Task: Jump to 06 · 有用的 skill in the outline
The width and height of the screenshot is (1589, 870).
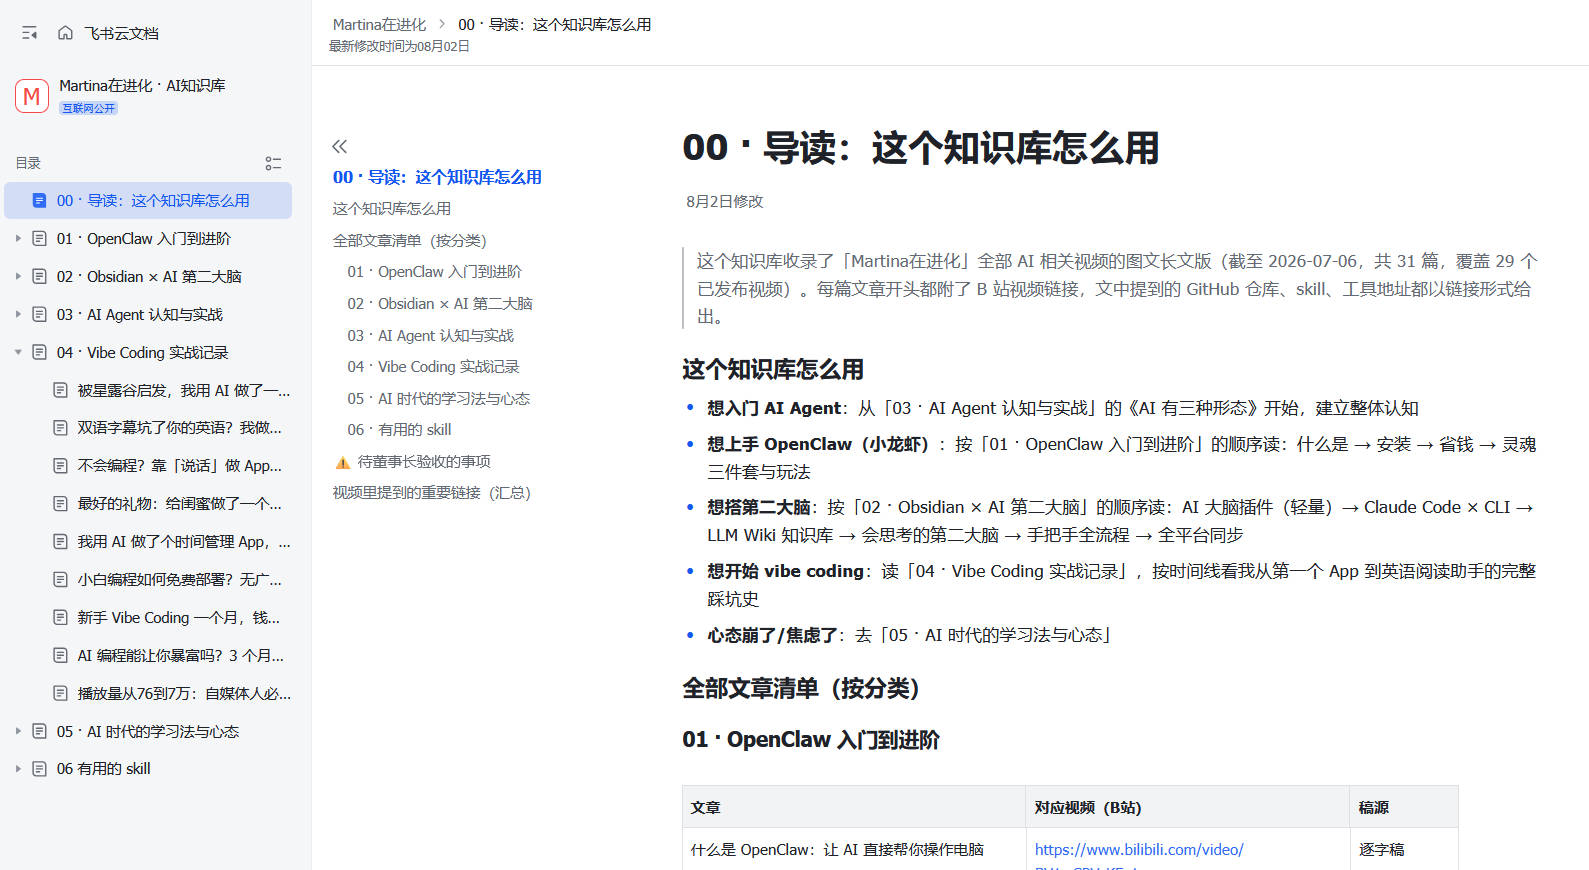Action: [x=399, y=430]
